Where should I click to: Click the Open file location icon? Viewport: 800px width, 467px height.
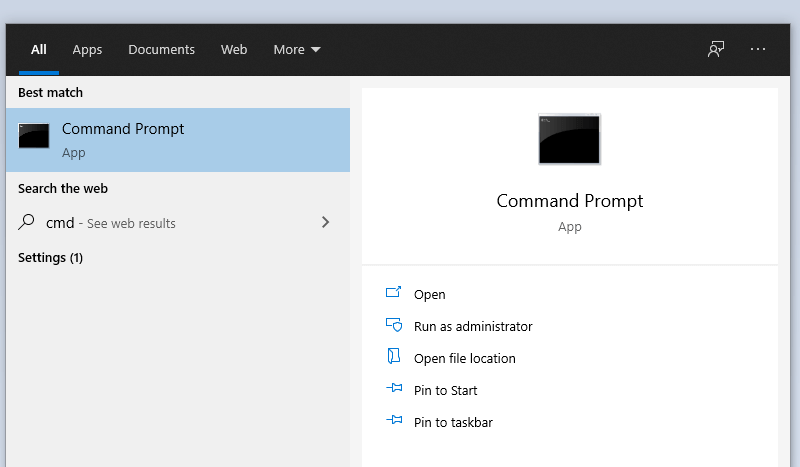393,356
